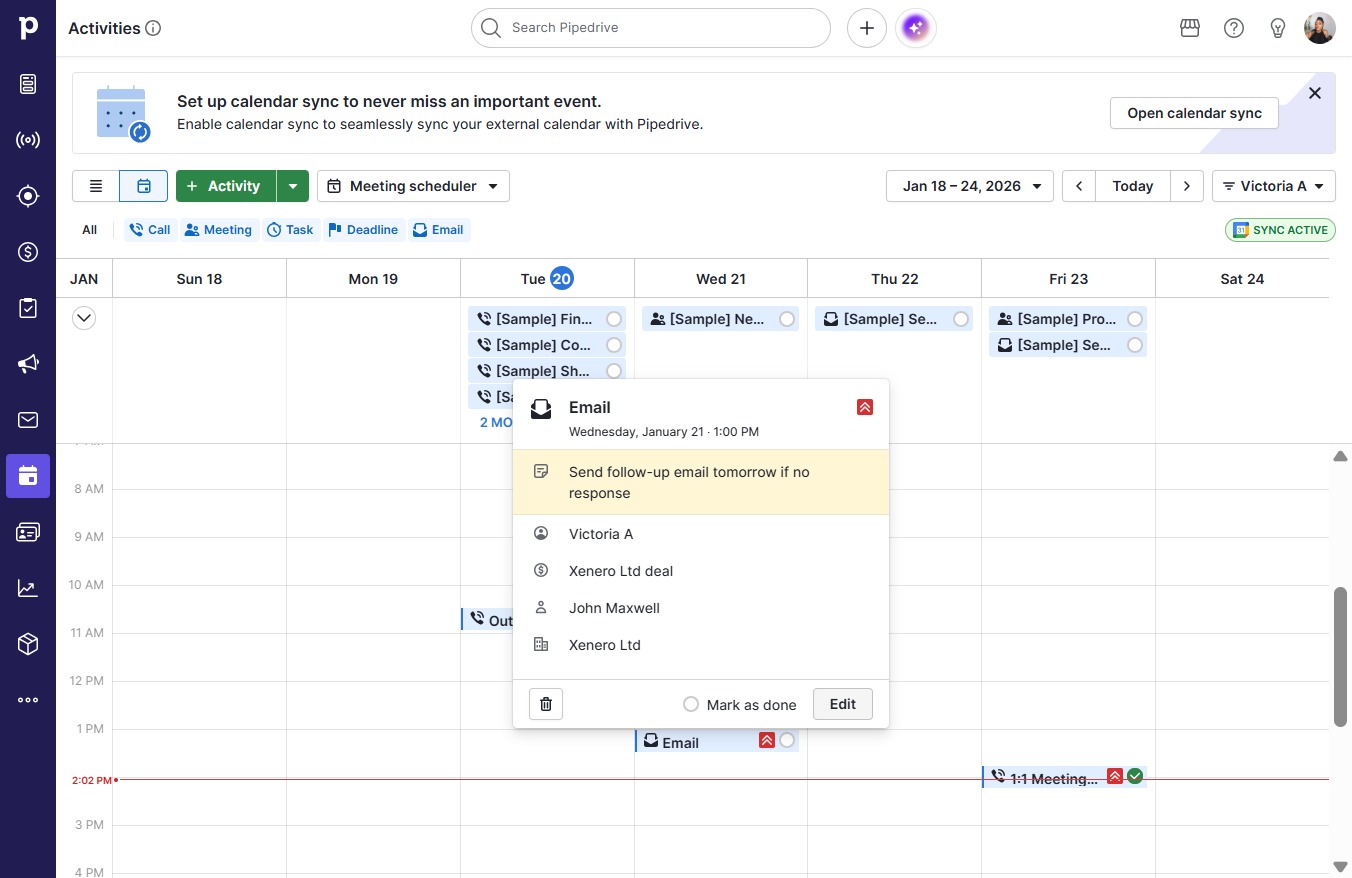Mark Thursday's [Sample] Se... email as done
Viewport: 1352px width, 878px height.
pos(961,319)
